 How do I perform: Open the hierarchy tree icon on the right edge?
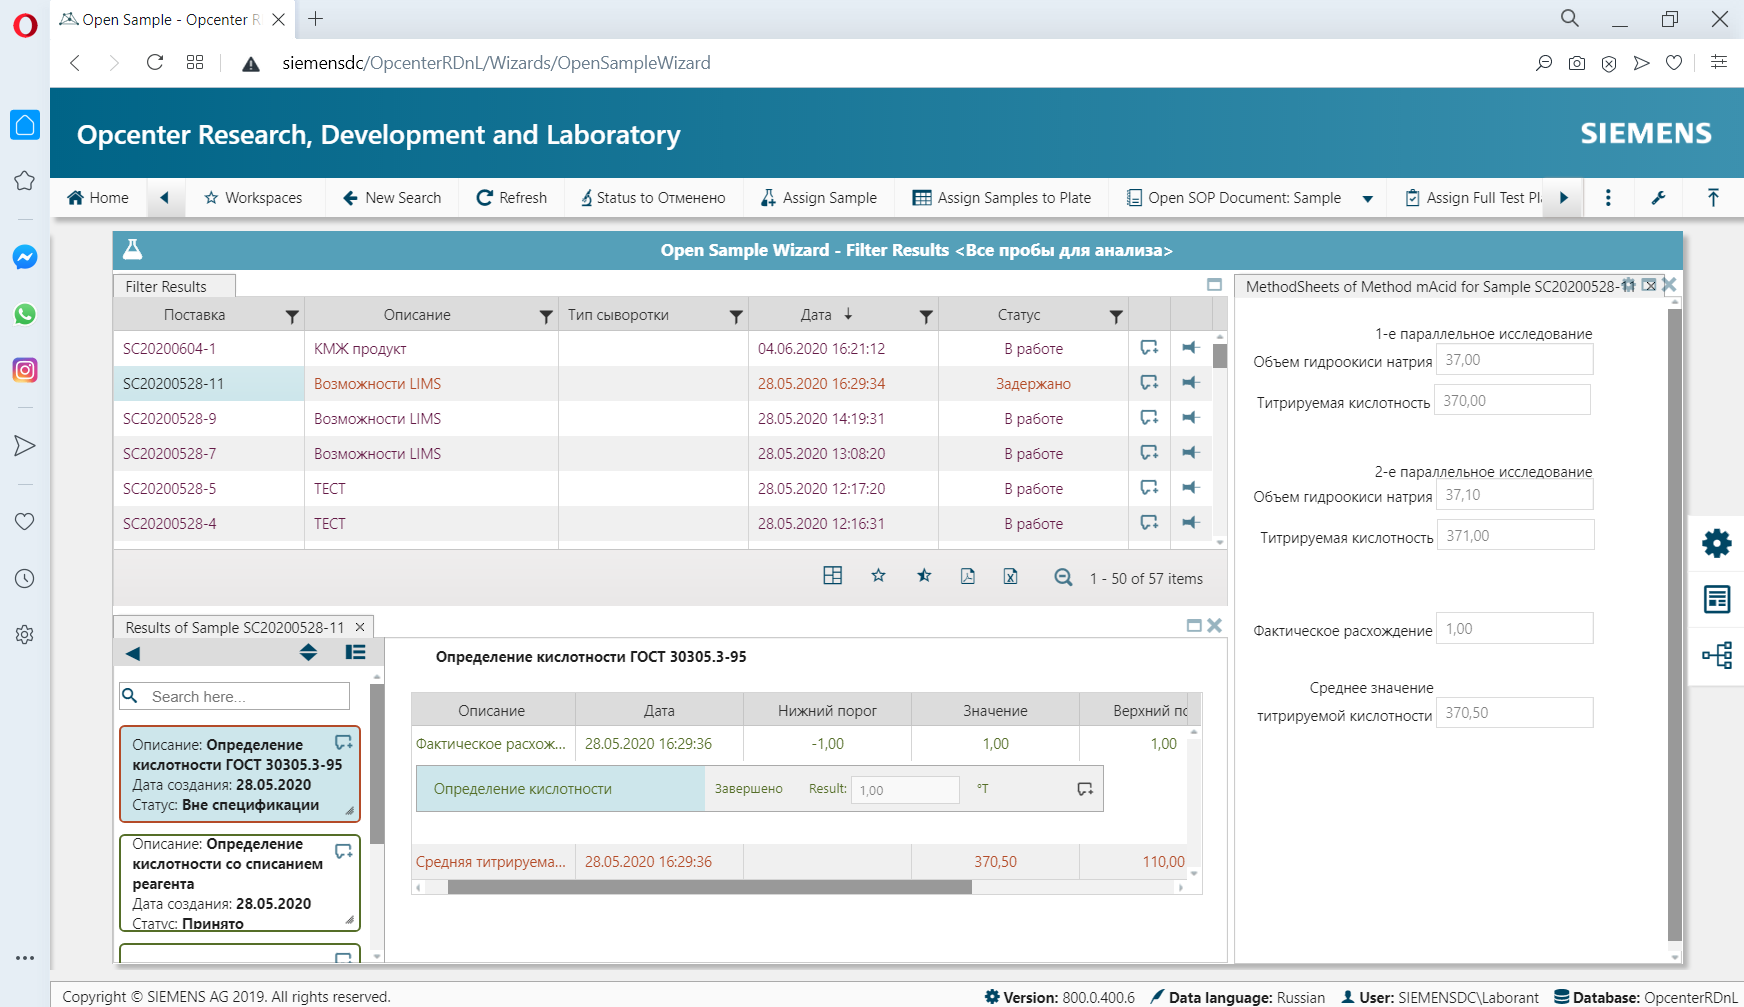tap(1717, 655)
